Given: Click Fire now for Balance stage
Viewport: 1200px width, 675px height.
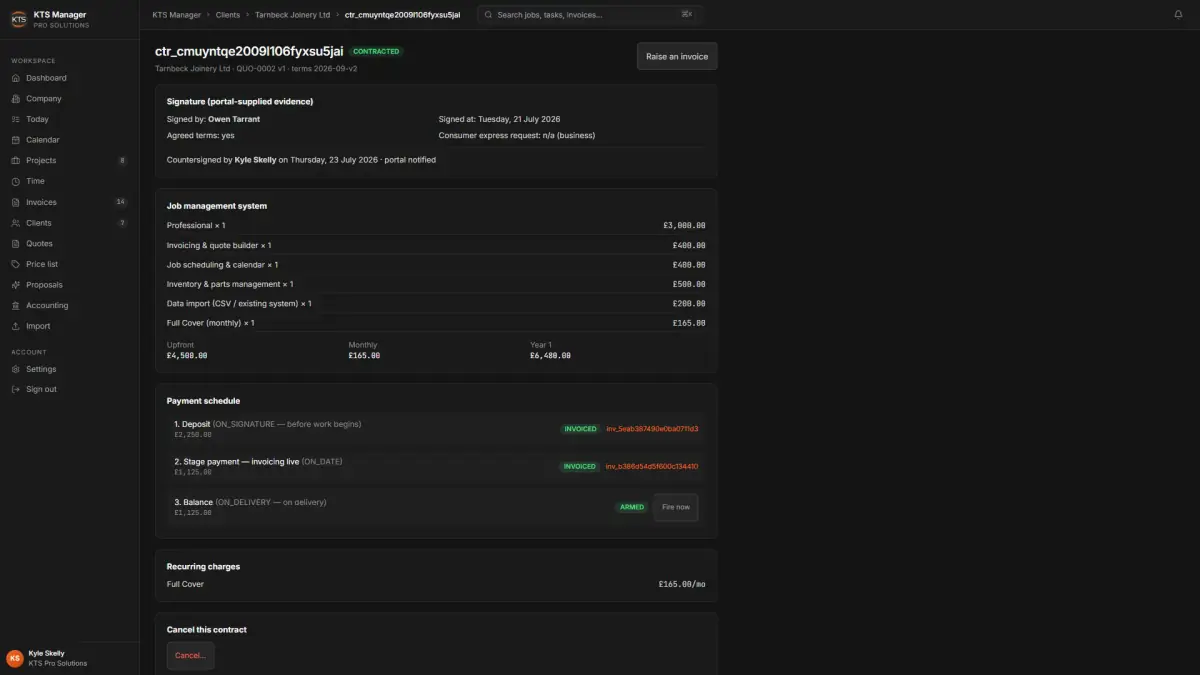Looking at the screenshot, I should coord(676,507).
